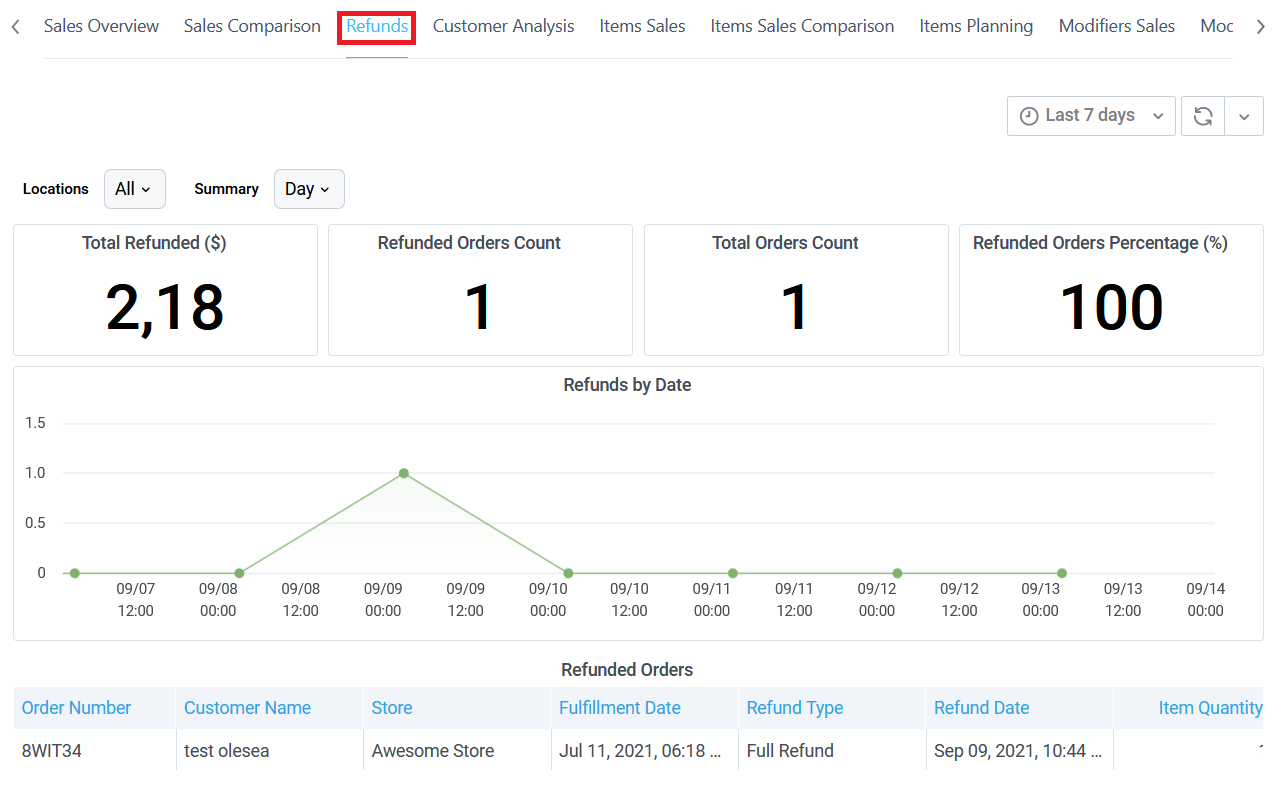
Task: Expand the arrow menu next to refresh
Action: 1244,116
